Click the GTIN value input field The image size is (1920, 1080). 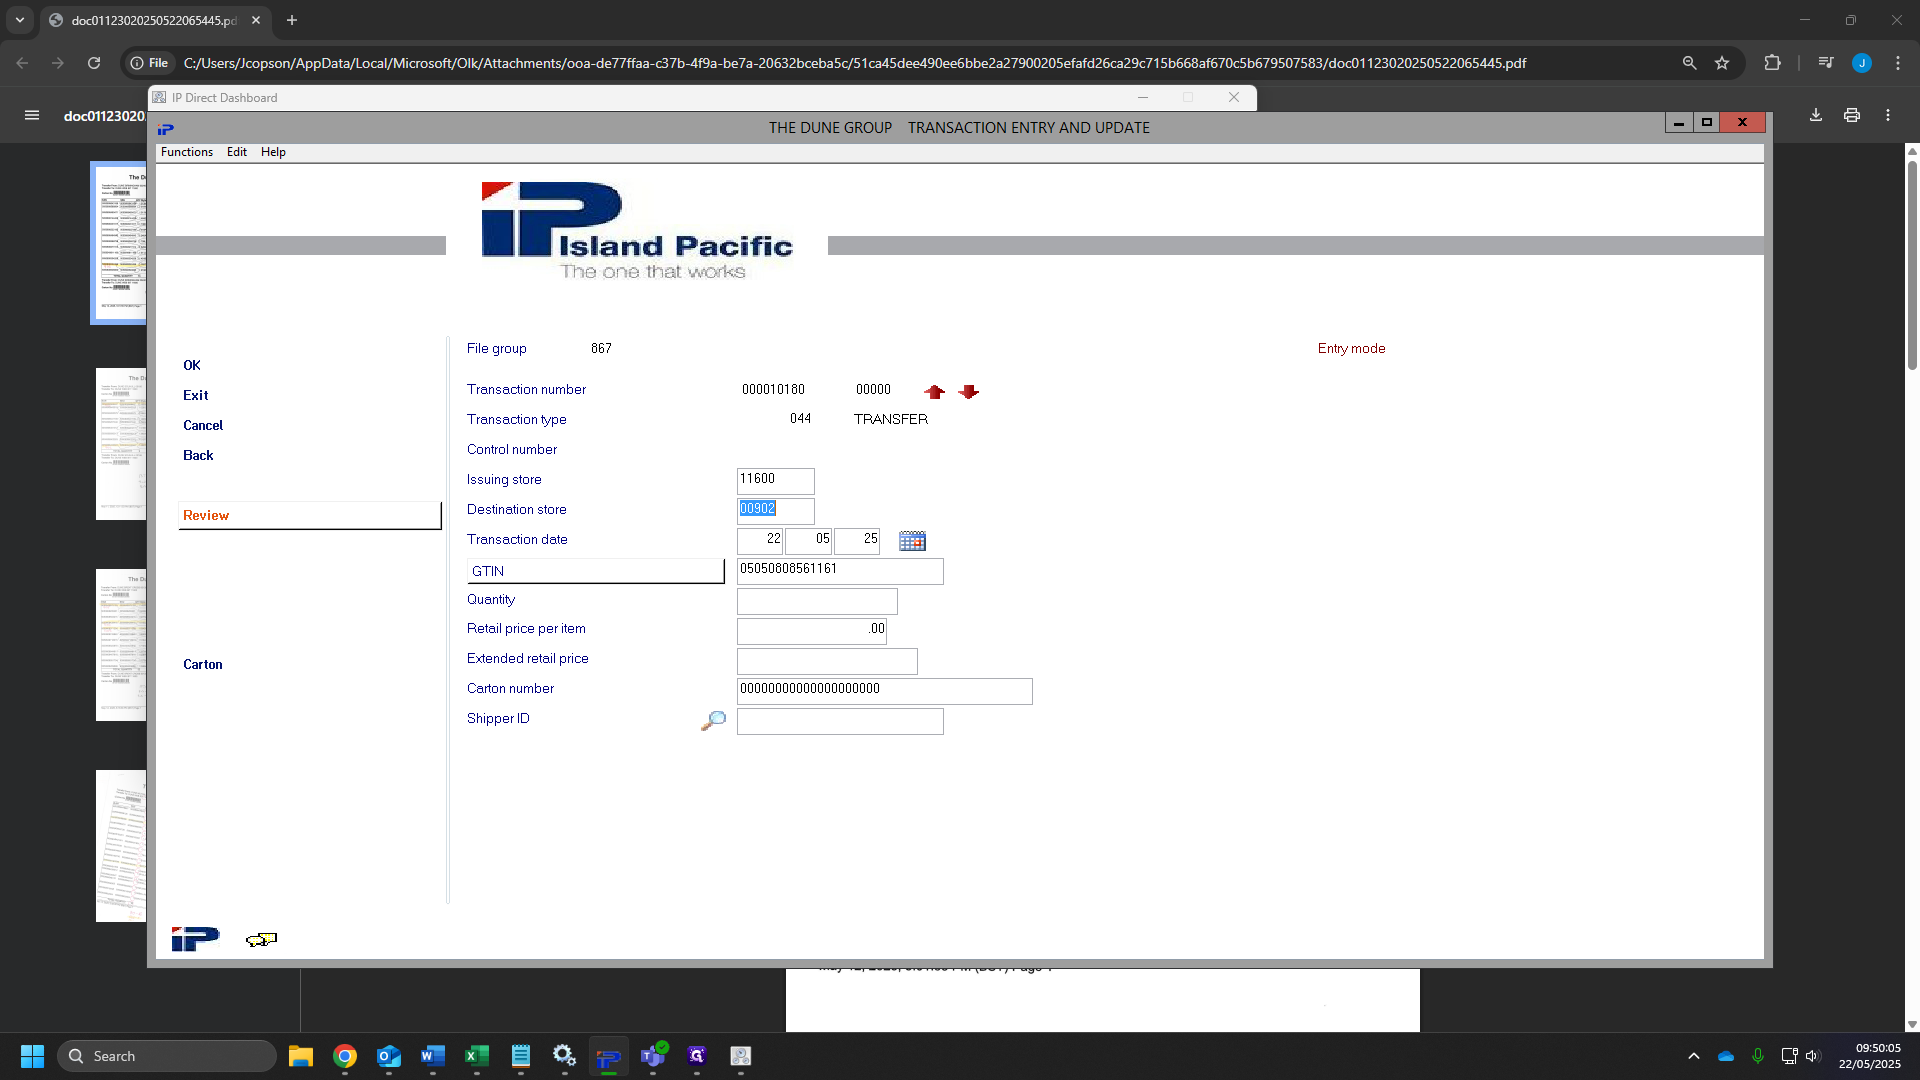840,571
